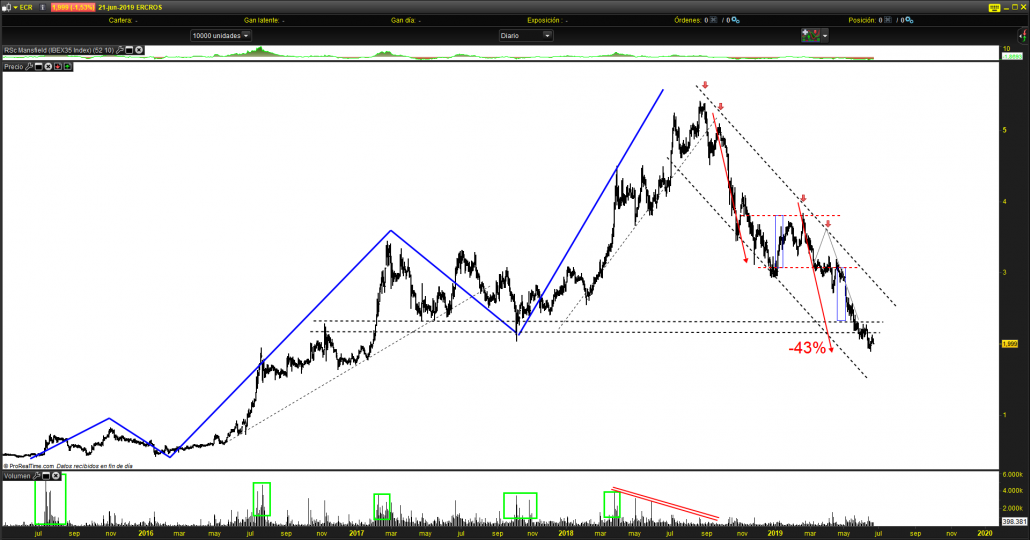The width and height of the screenshot is (1030, 540).
Task: Open Precio panel settings wrench
Action: tap(29, 66)
